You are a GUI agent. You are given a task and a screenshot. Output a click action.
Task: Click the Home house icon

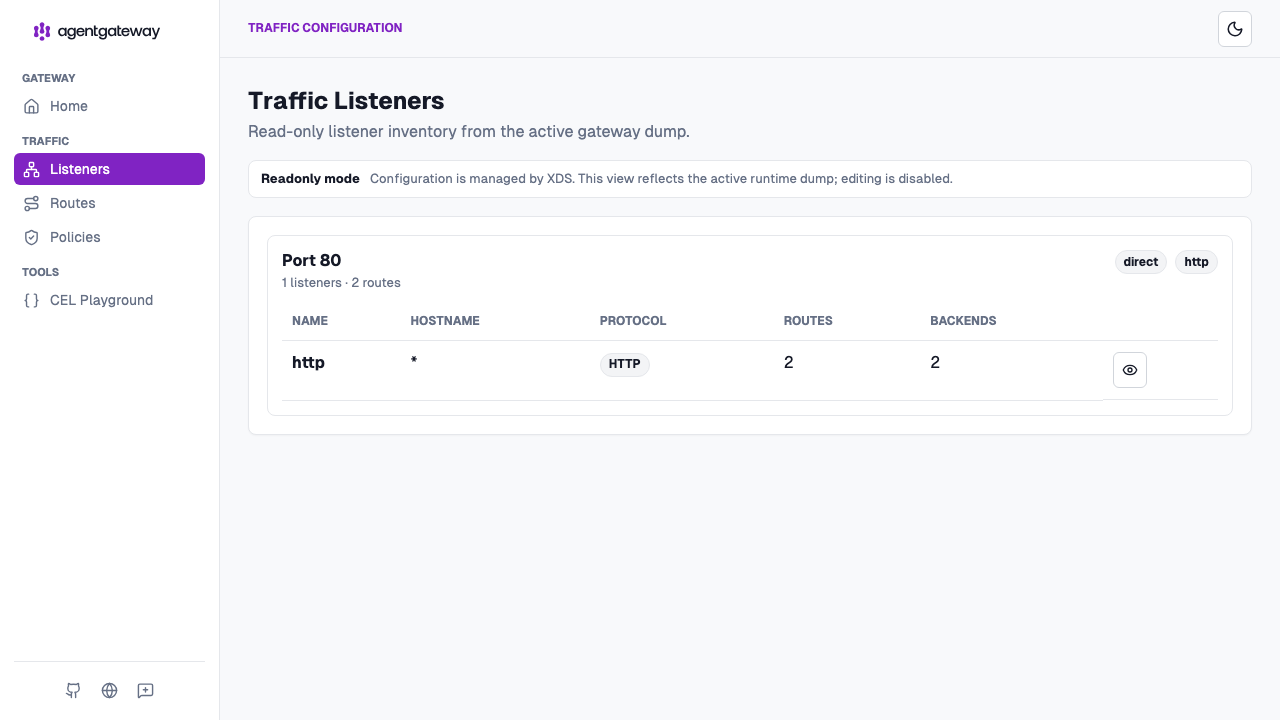32,106
